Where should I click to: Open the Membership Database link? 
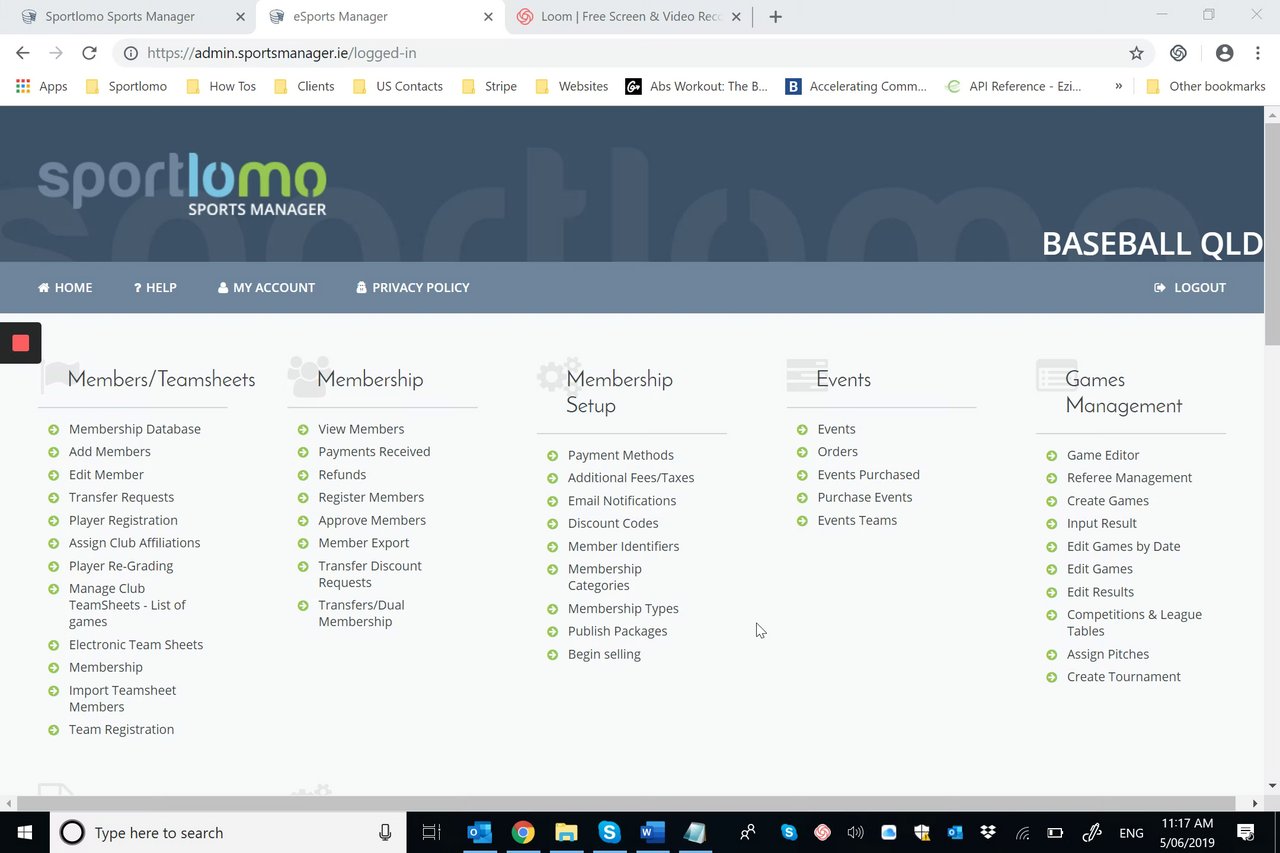[134, 429]
